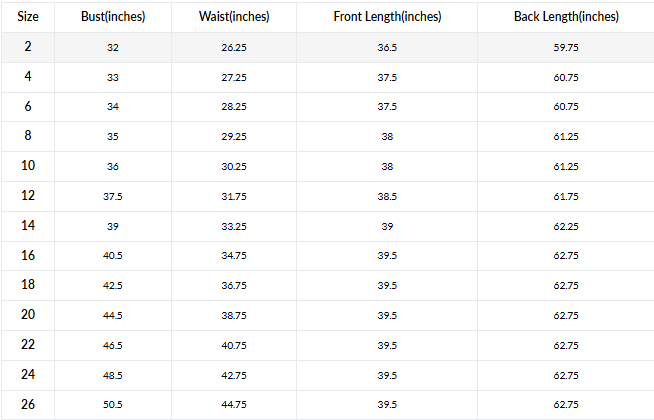Click back length value 59.75
This screenshot has height=420, width=654.
pyautogui.click(x=566, y=47)
